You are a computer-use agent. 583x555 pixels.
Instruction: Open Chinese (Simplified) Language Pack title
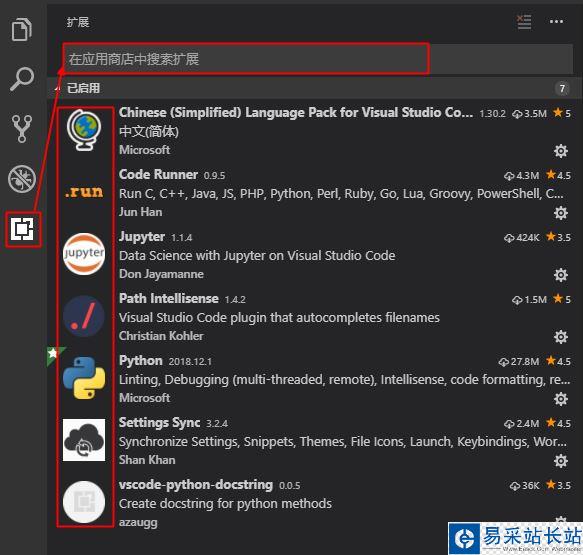coord(296,113)
